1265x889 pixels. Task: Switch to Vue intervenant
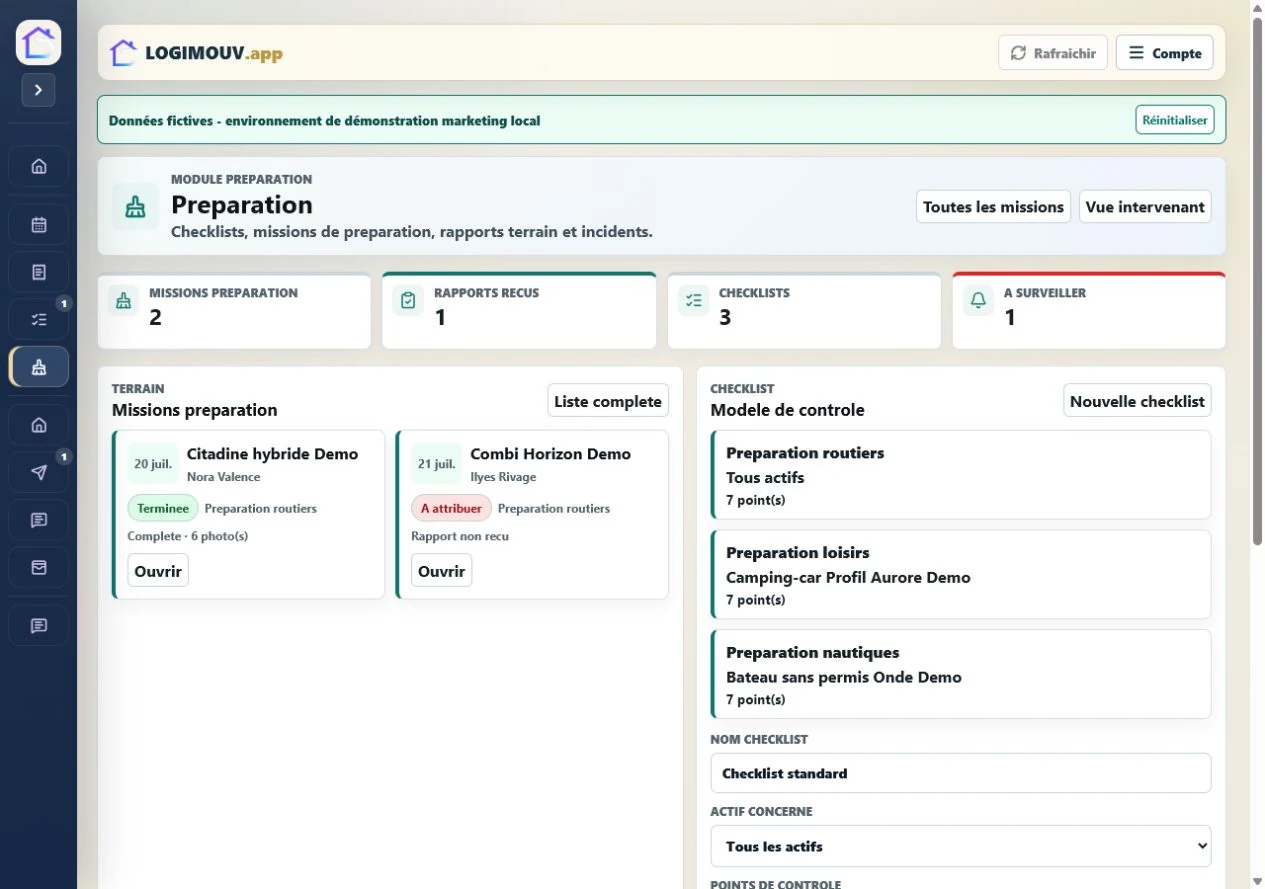pyautogui.click(x=1145, y=207)
